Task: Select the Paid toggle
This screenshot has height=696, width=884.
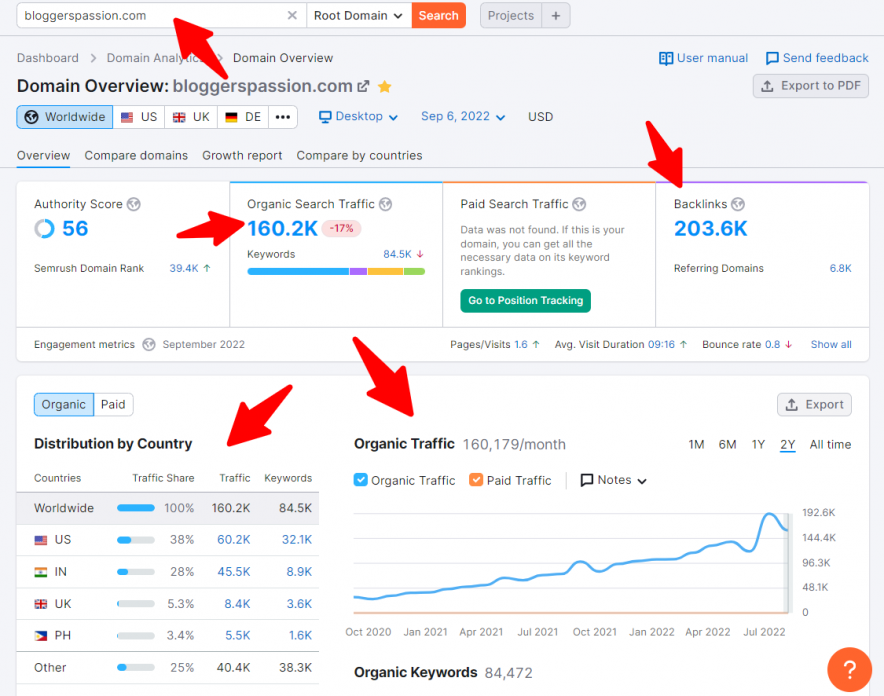Action: [113, 405]
